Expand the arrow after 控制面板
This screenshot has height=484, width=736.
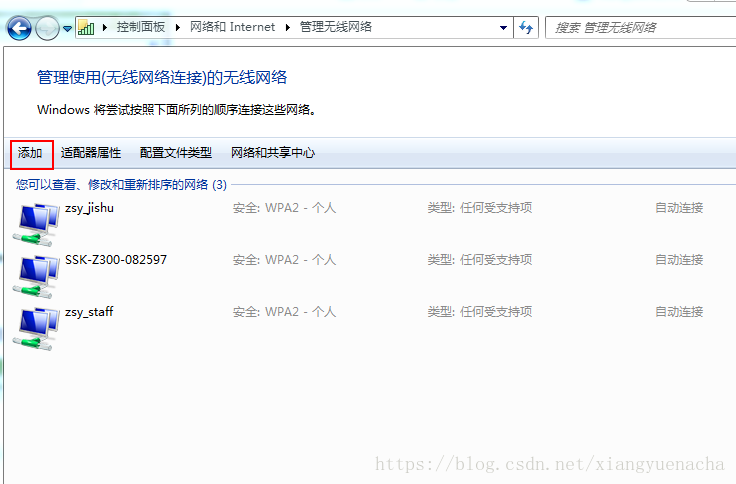(177, 27)
